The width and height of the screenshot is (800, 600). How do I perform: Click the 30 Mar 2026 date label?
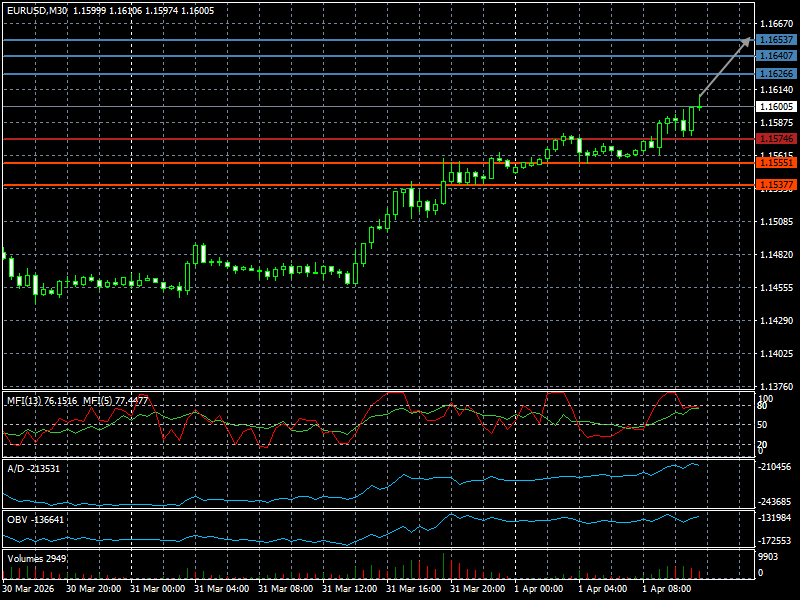(29, 590)
